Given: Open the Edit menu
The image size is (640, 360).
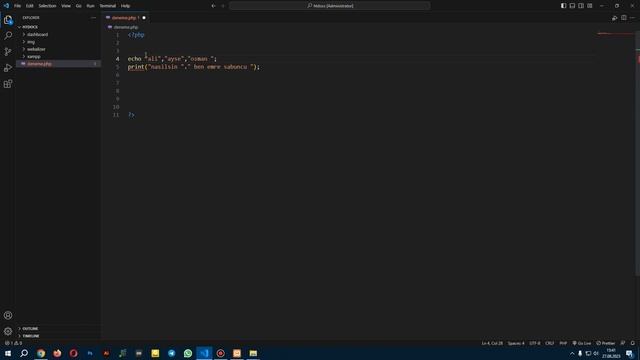Looking at the screenshot, I should tap(30, 6).
